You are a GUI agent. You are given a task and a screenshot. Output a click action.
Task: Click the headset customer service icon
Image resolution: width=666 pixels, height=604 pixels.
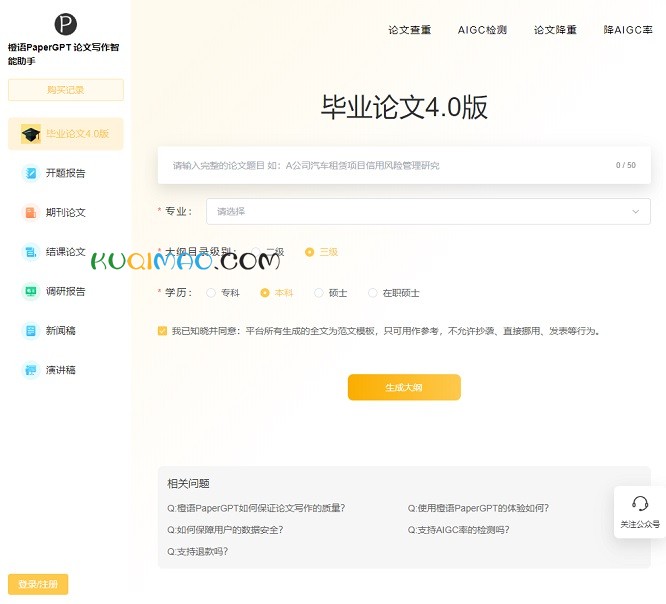click(x=640, y=504)
